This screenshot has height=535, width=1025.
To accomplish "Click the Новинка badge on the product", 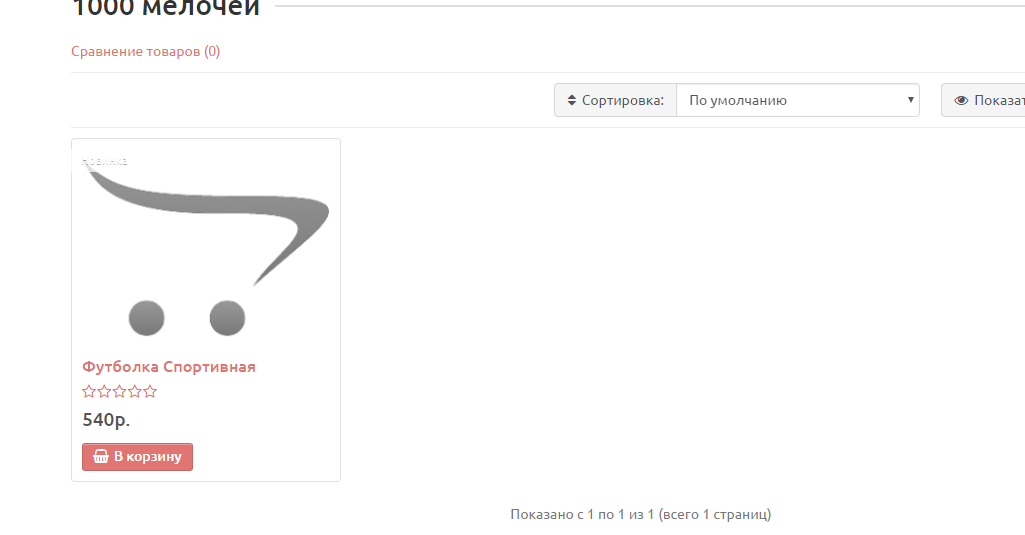I will 104,161.
